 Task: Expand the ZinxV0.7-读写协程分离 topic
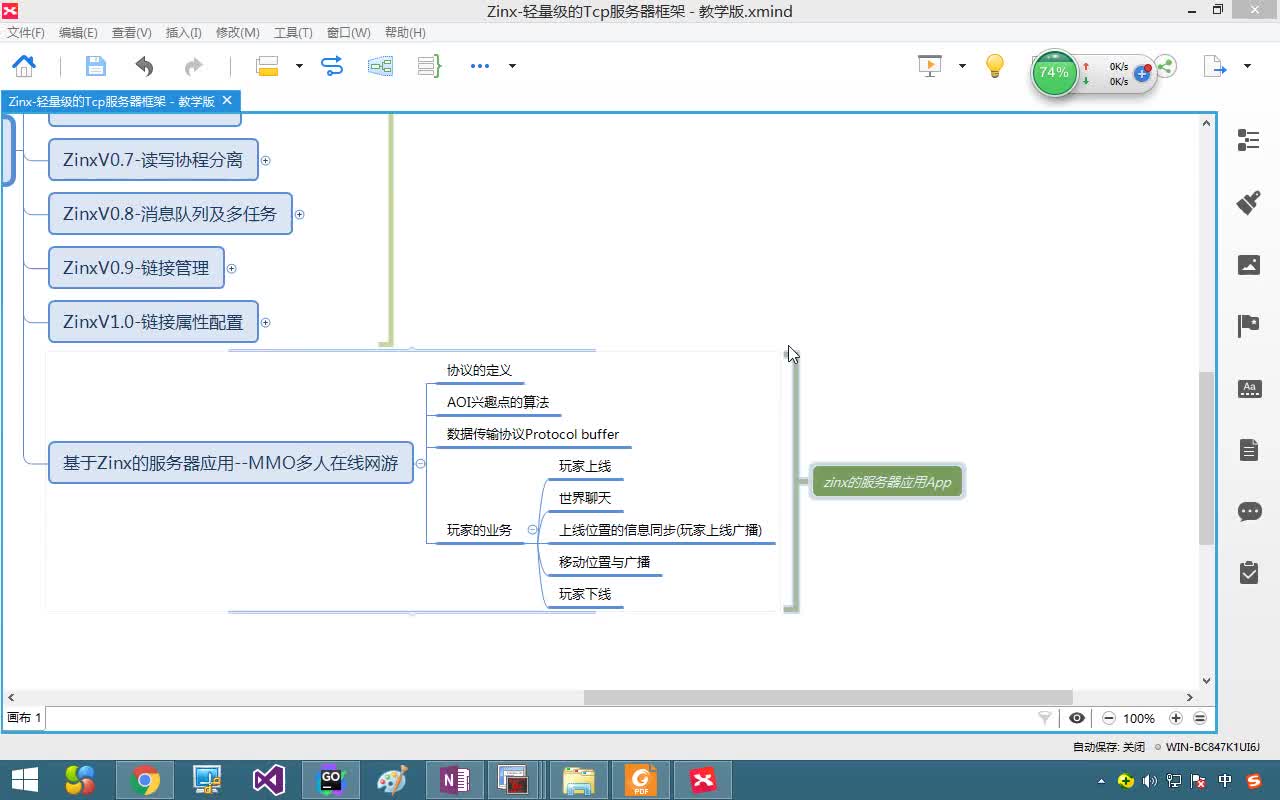[265, 160]
